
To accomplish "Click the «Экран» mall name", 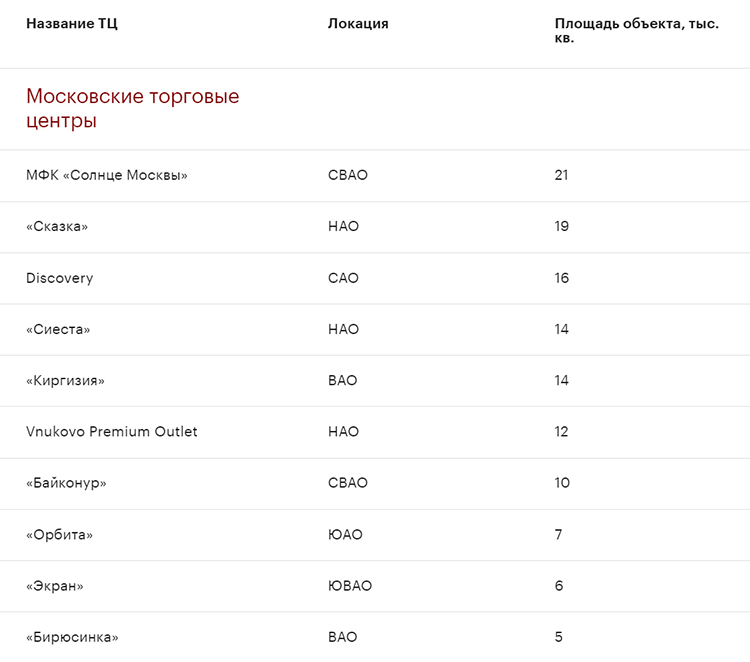I will [55, 586].
